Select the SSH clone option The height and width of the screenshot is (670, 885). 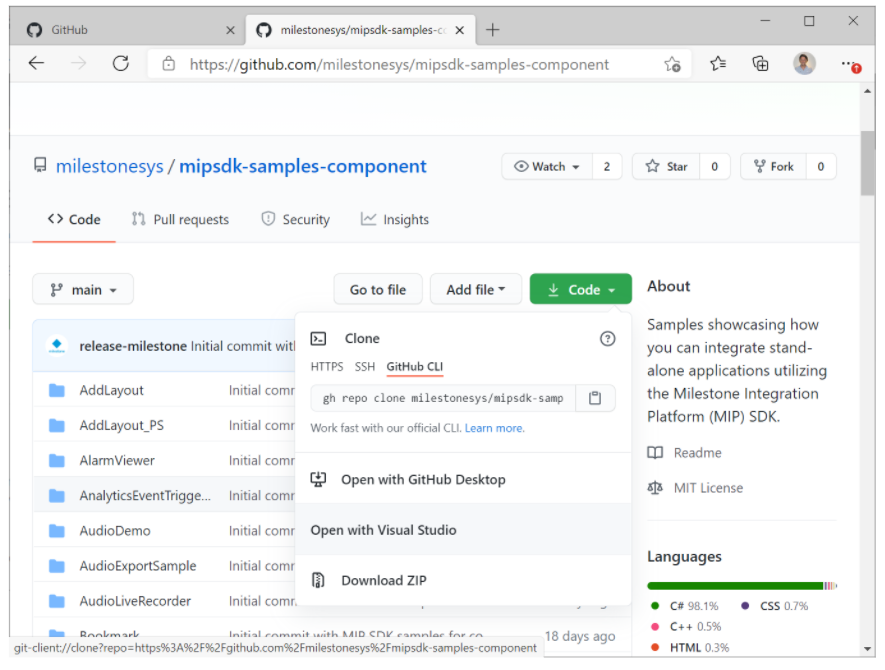[x=365, y=367]
